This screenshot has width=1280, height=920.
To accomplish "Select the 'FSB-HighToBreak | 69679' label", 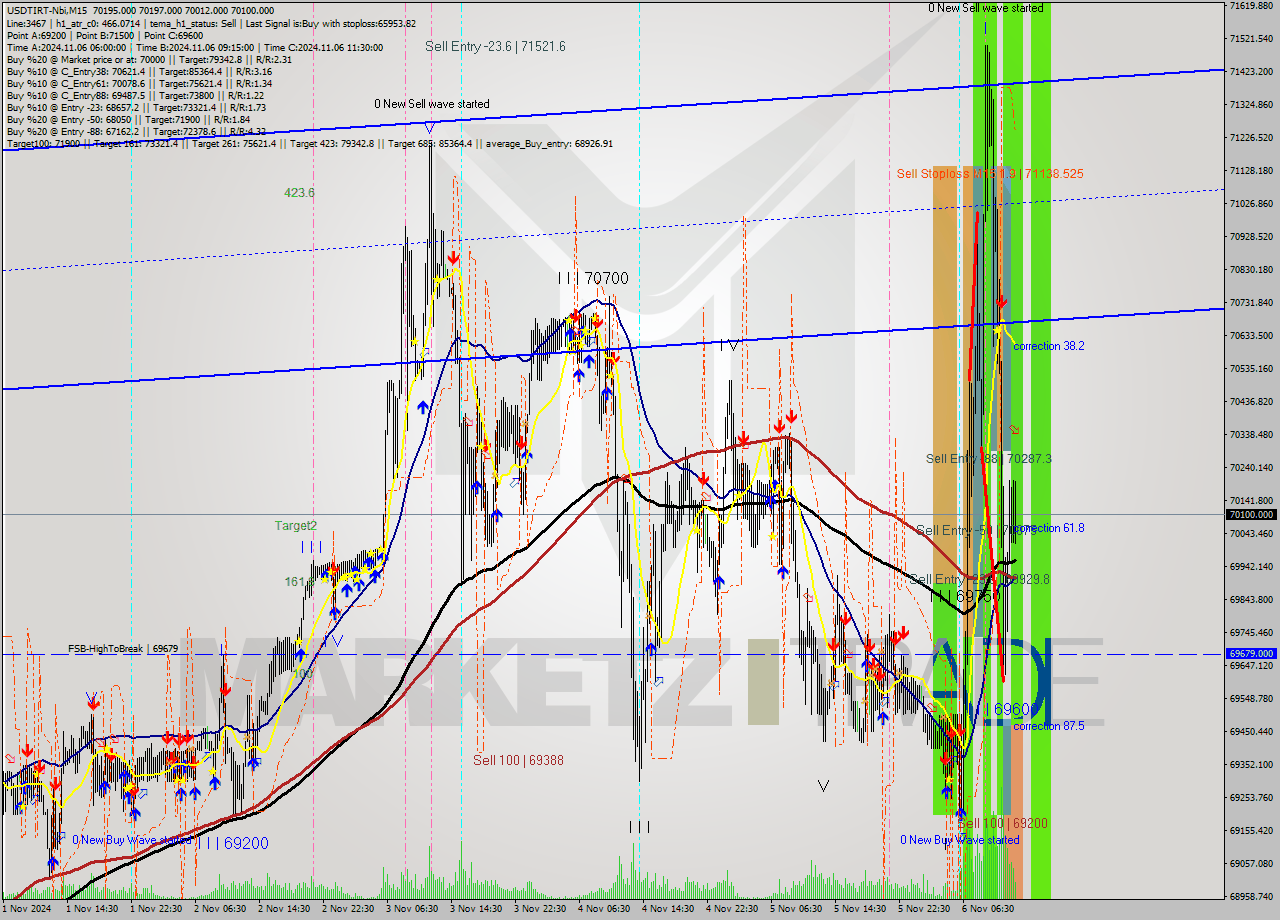I will [123, 649].
